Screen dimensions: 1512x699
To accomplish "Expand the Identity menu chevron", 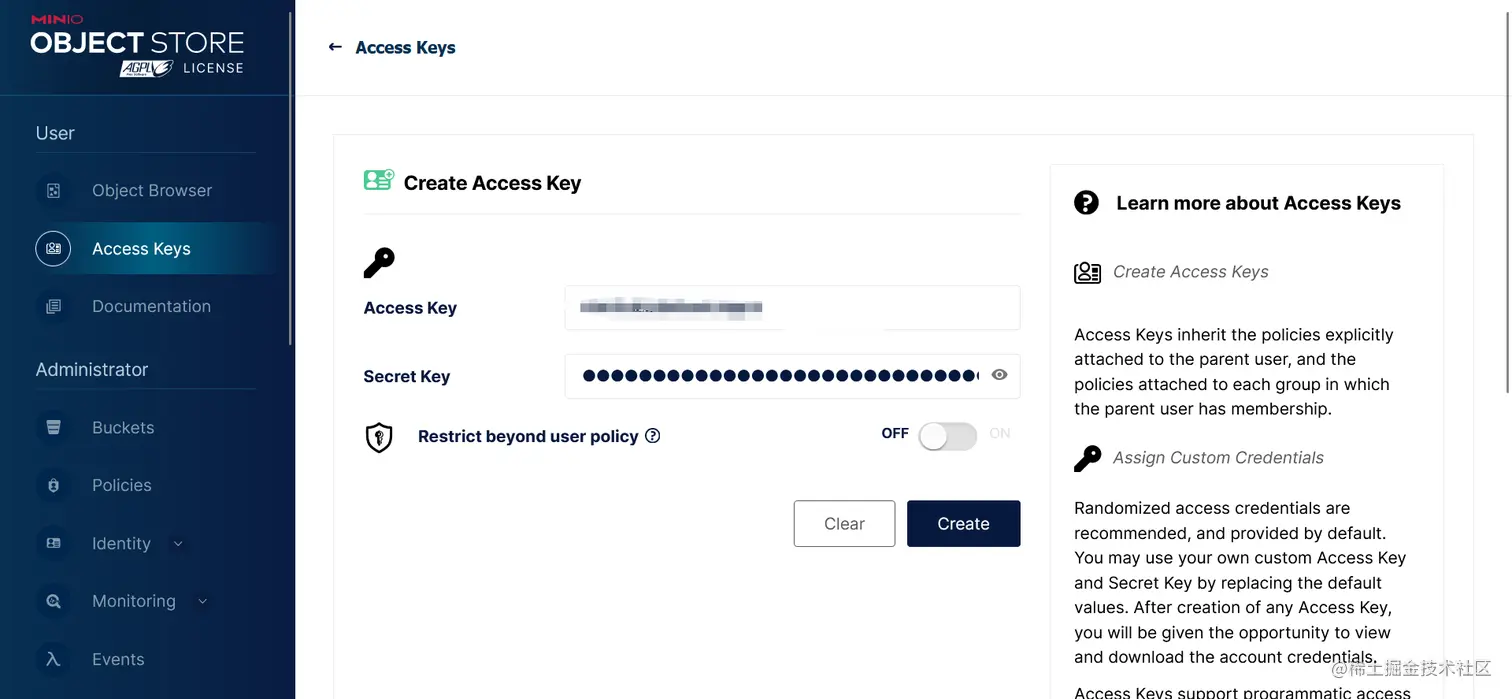I will [178, 544].
